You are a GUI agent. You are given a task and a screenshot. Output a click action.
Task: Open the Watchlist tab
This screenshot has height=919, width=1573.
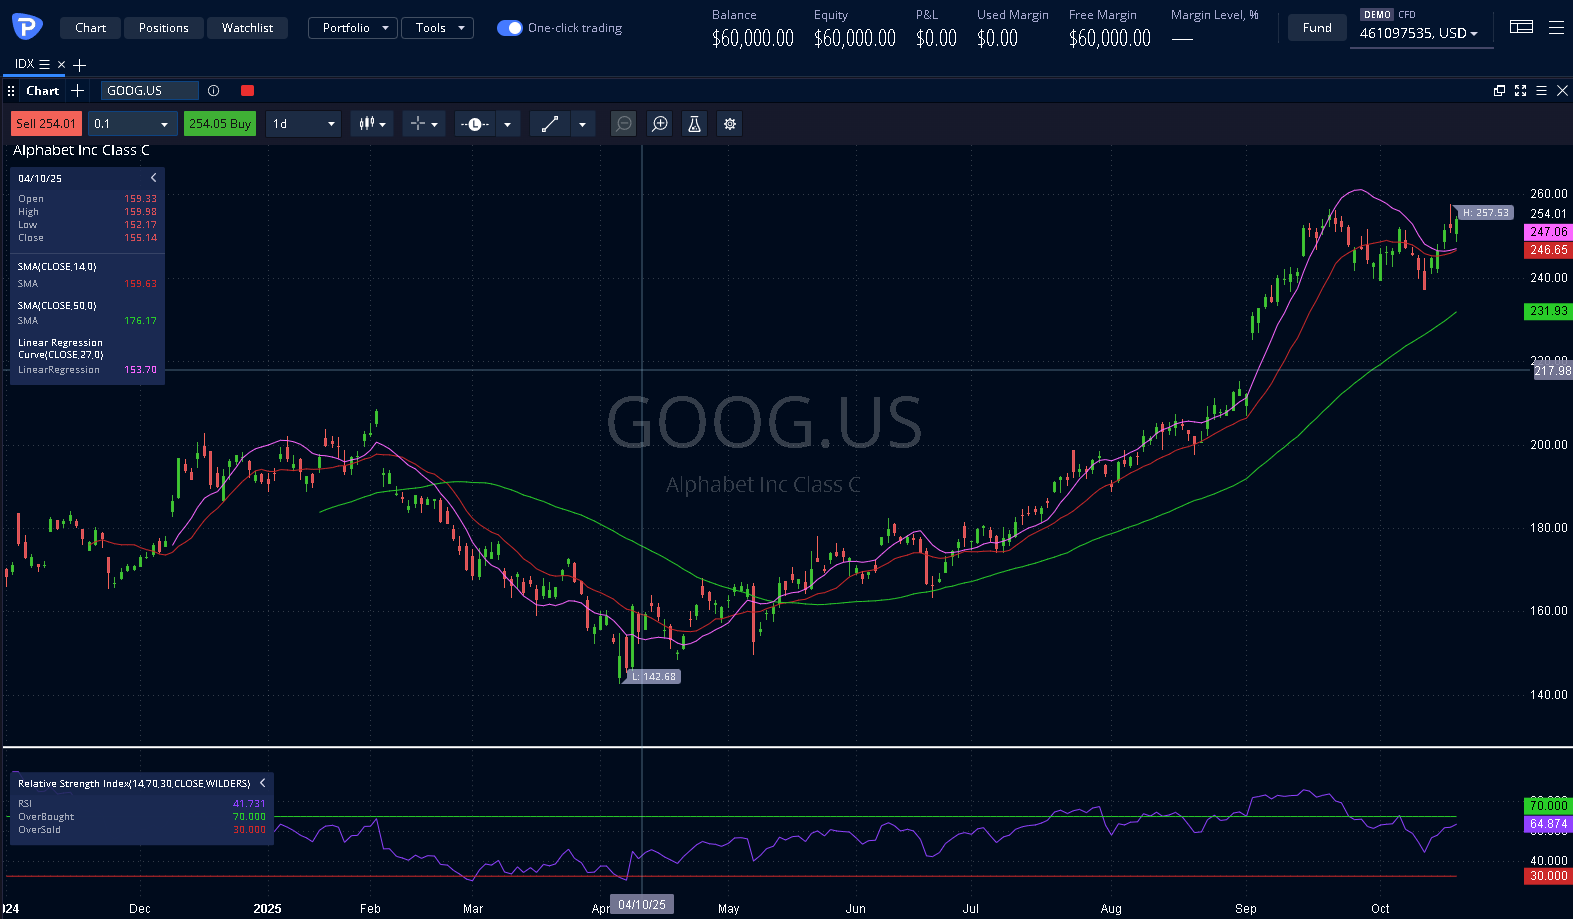pyautogui.click(x=247, y=28)
